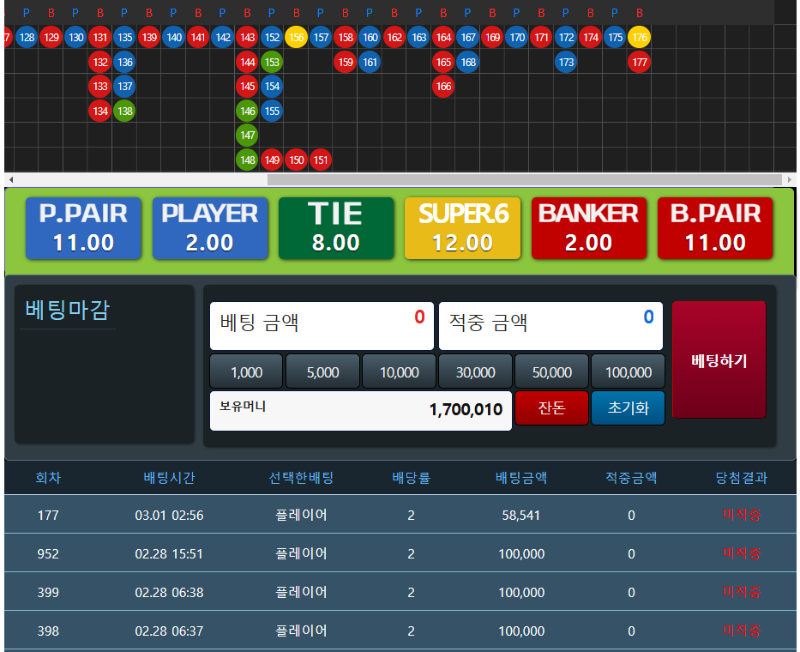The height and width of the screenshot is (652, 800).
Task: Click green roadmap marker 153
Action: 271,62
